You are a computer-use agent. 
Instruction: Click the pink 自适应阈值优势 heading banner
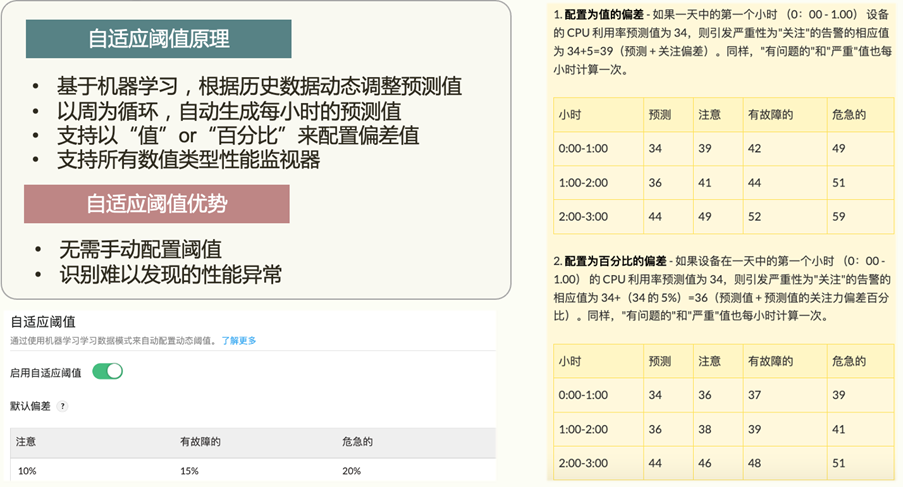pyautogui.click(x=157, y=204)
